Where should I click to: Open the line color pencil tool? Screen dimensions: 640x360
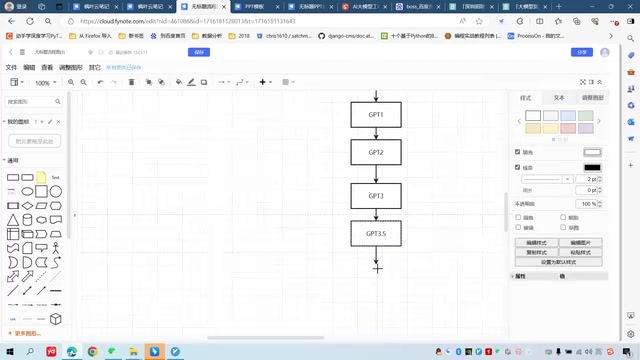click(x=191, y=82)
